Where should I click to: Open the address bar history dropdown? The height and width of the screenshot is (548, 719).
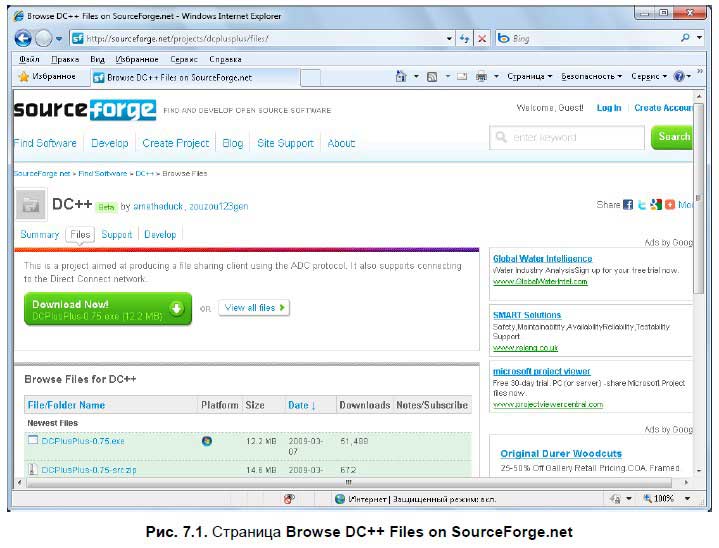pos(449,39)
